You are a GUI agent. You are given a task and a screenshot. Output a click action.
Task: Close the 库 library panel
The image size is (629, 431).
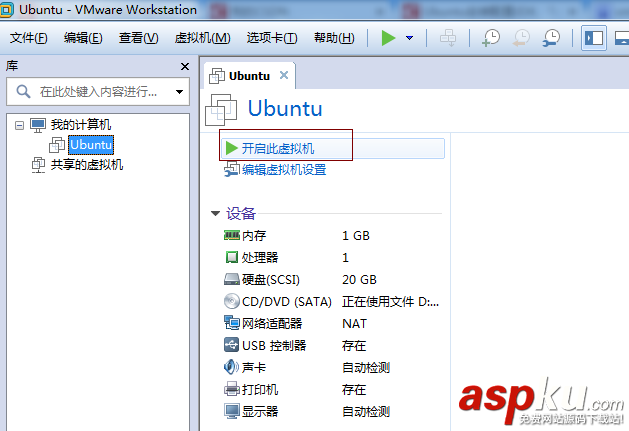point(185,66)
